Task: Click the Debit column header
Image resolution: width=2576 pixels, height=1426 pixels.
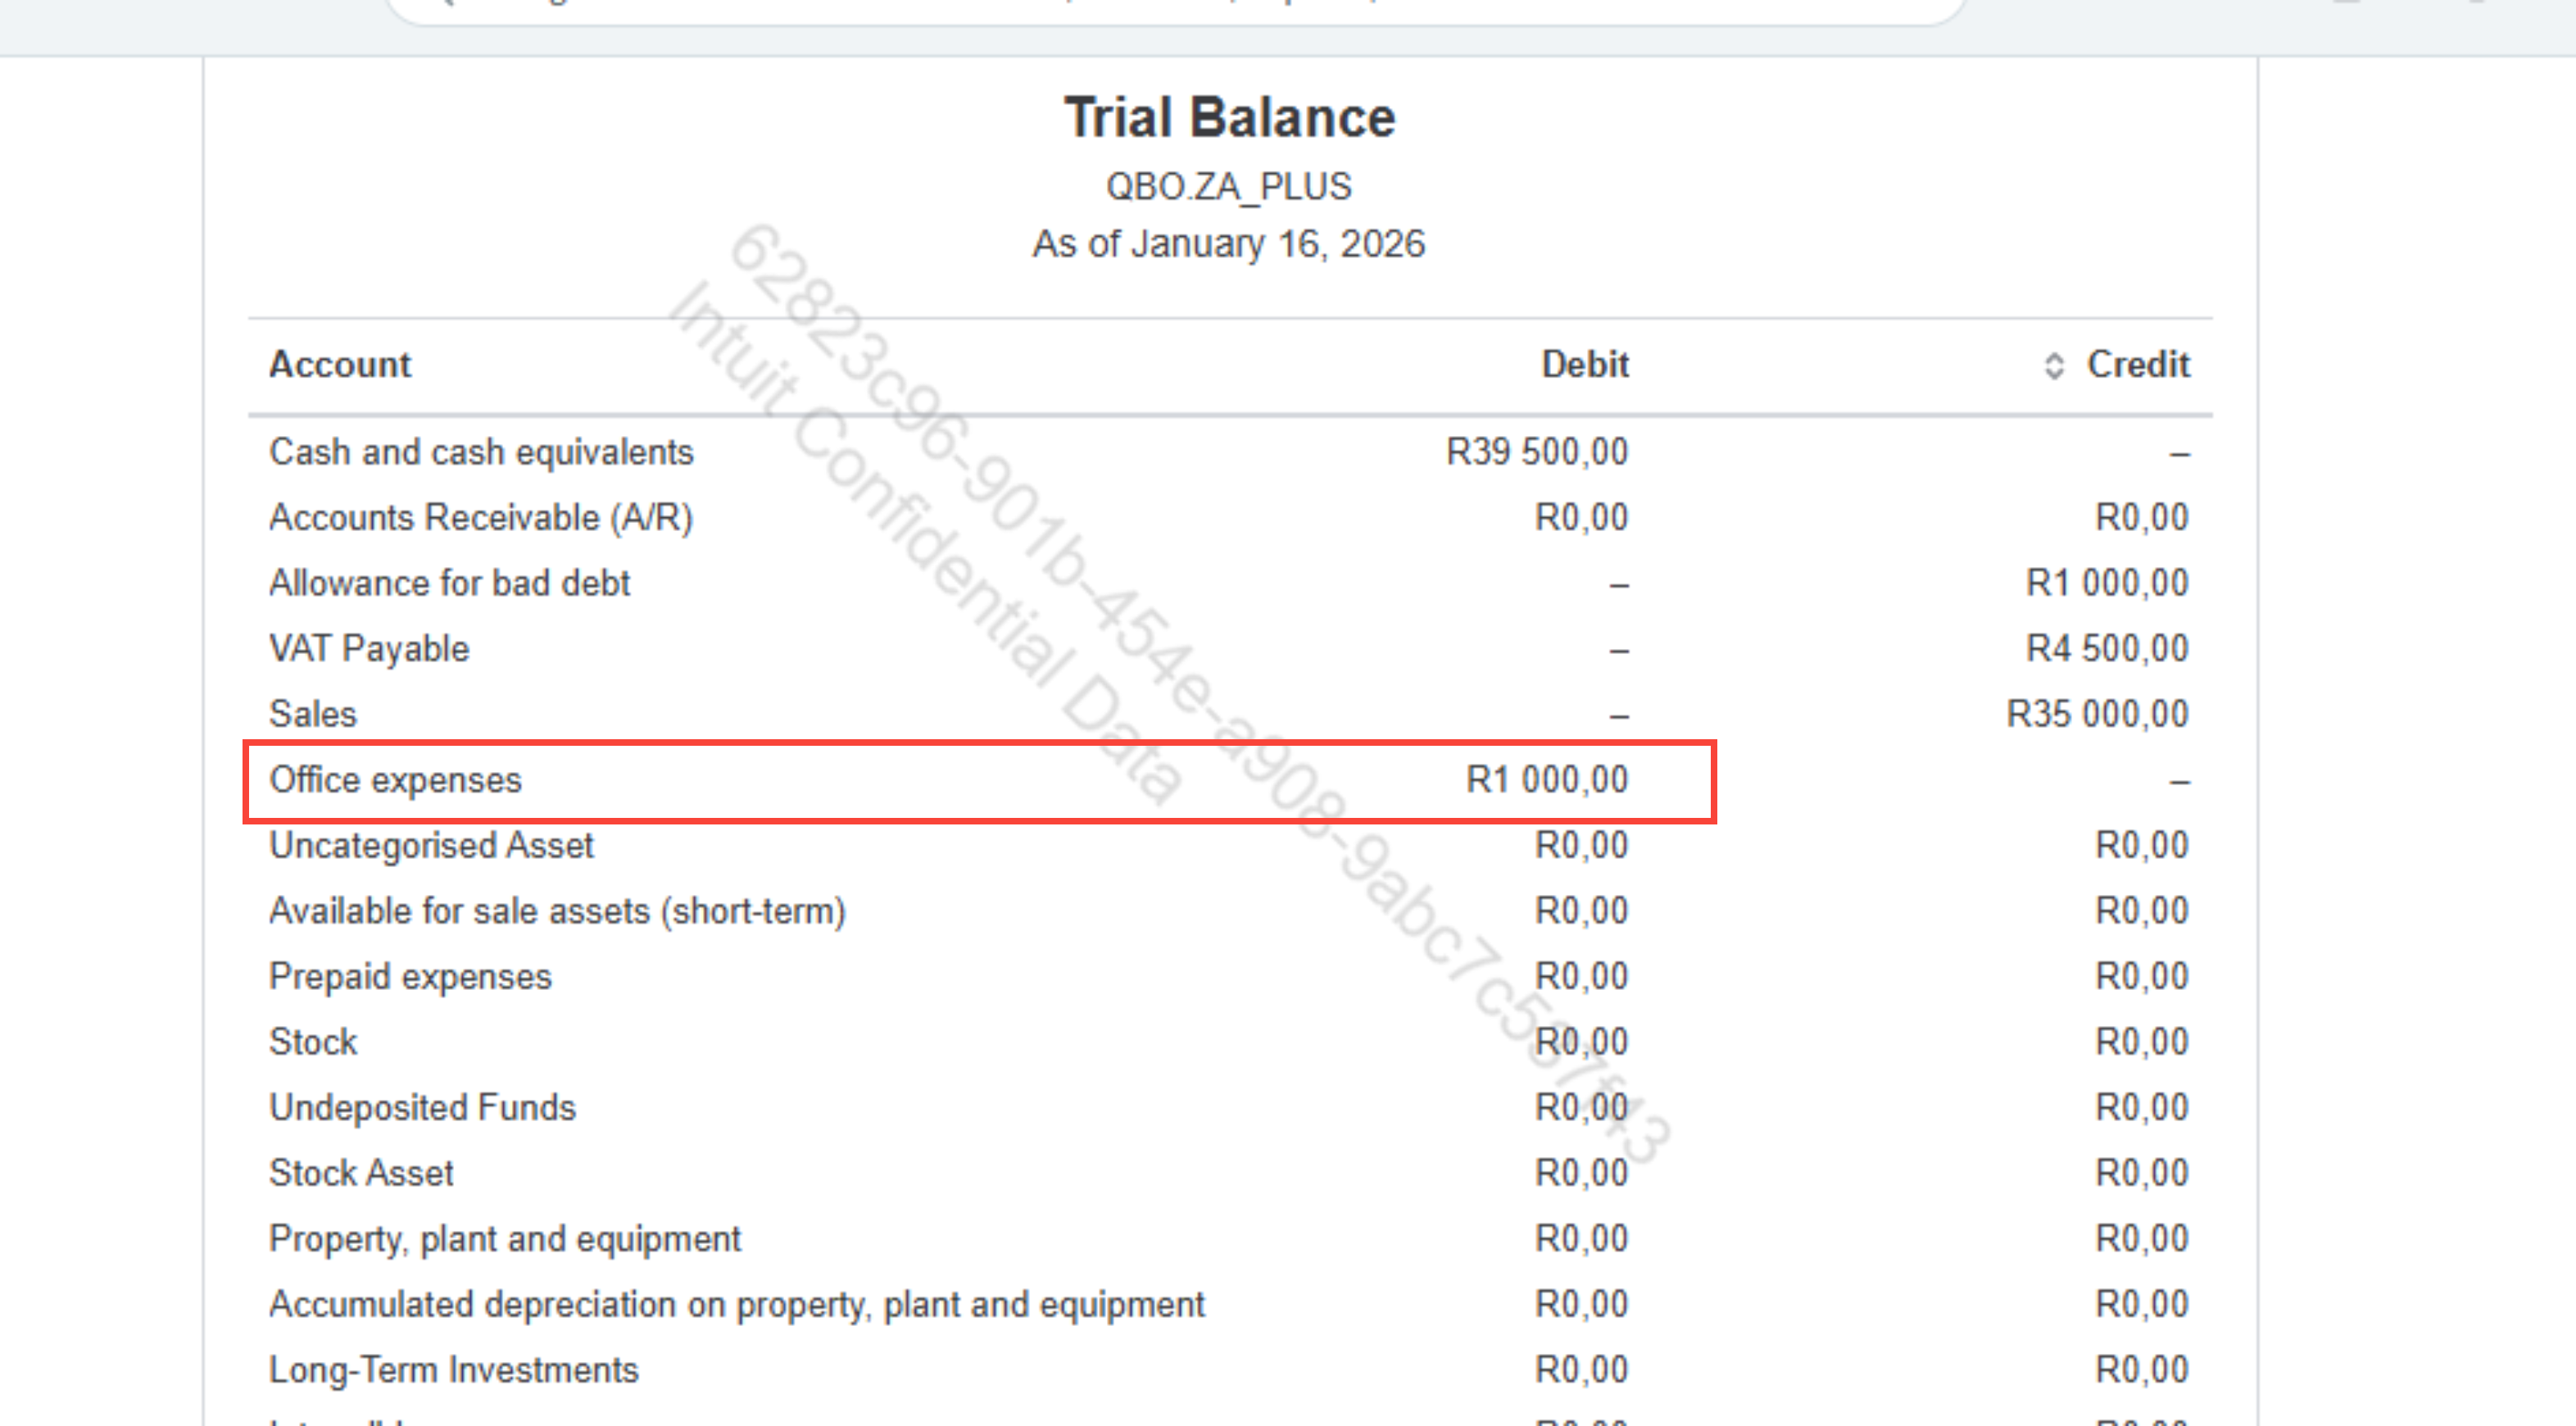Action: 1584,365
